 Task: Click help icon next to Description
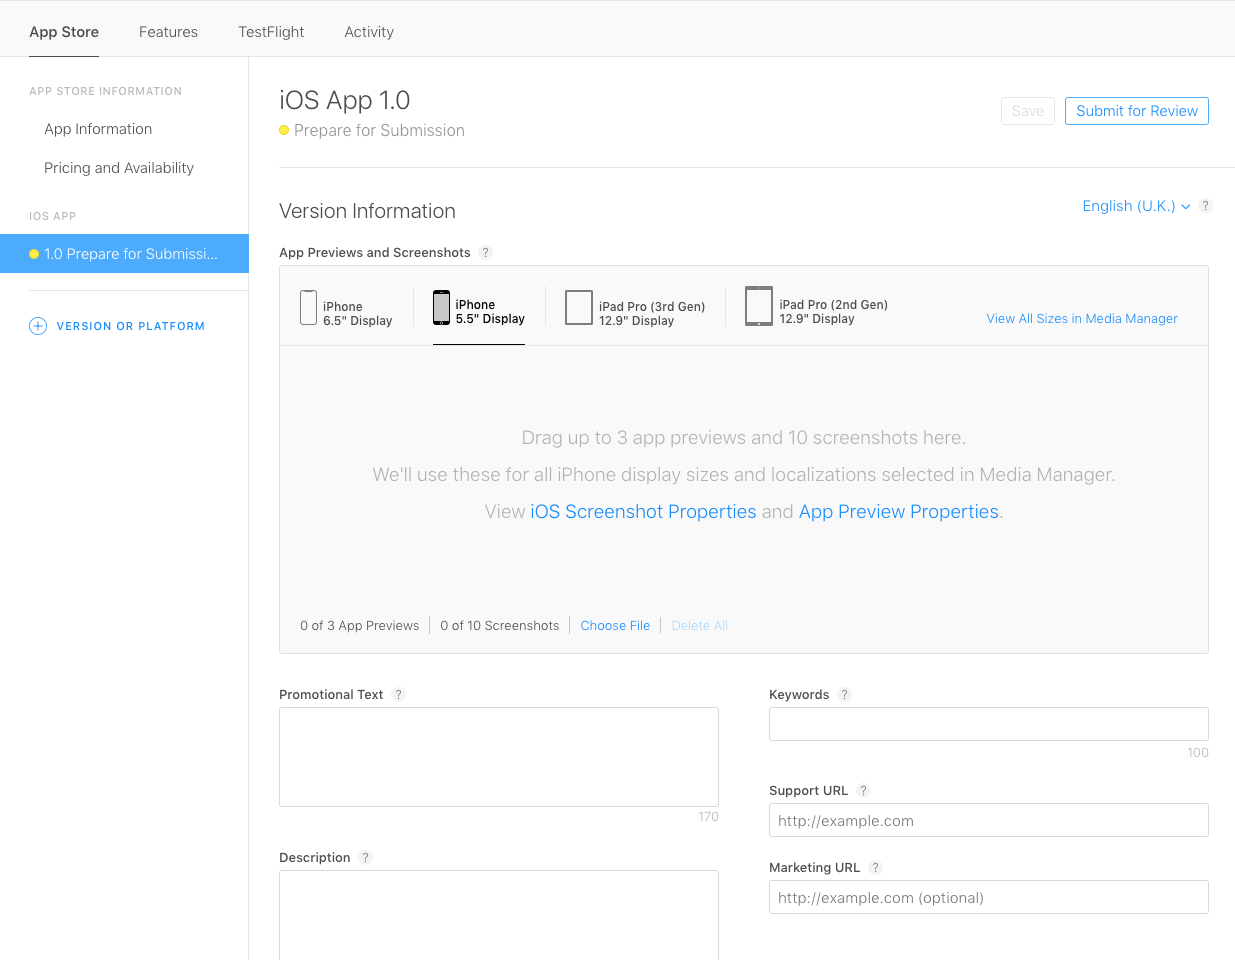coord(365,858)
